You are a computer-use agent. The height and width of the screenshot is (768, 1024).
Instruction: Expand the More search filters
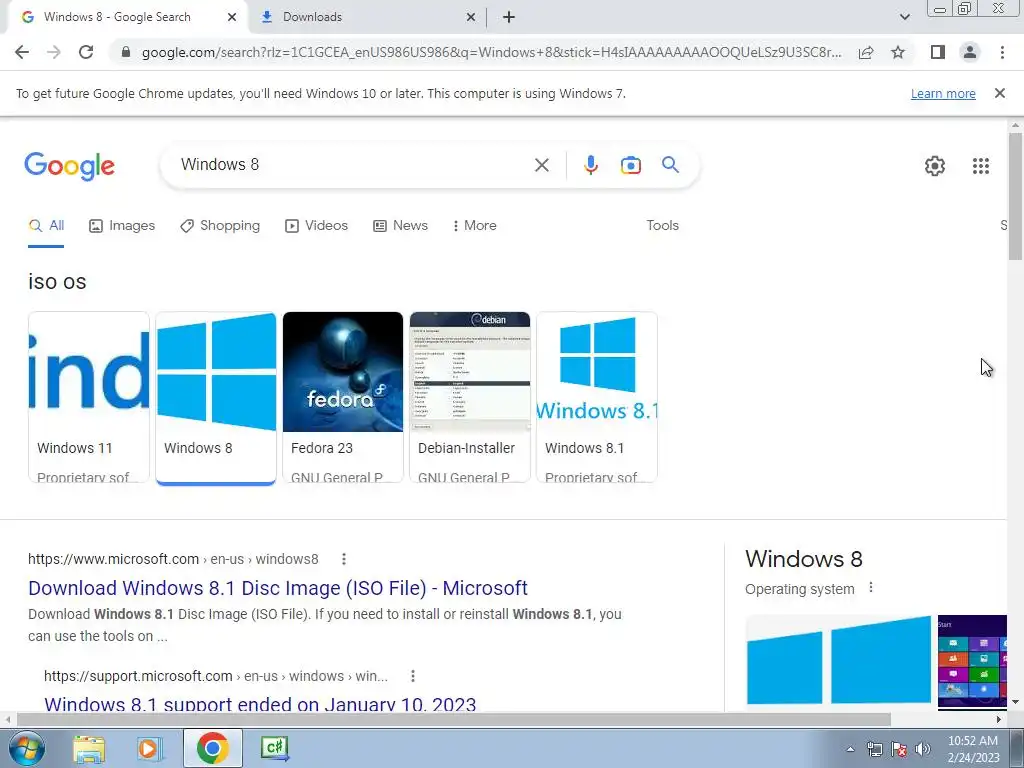pyautogui.click(x=475, y=226)
